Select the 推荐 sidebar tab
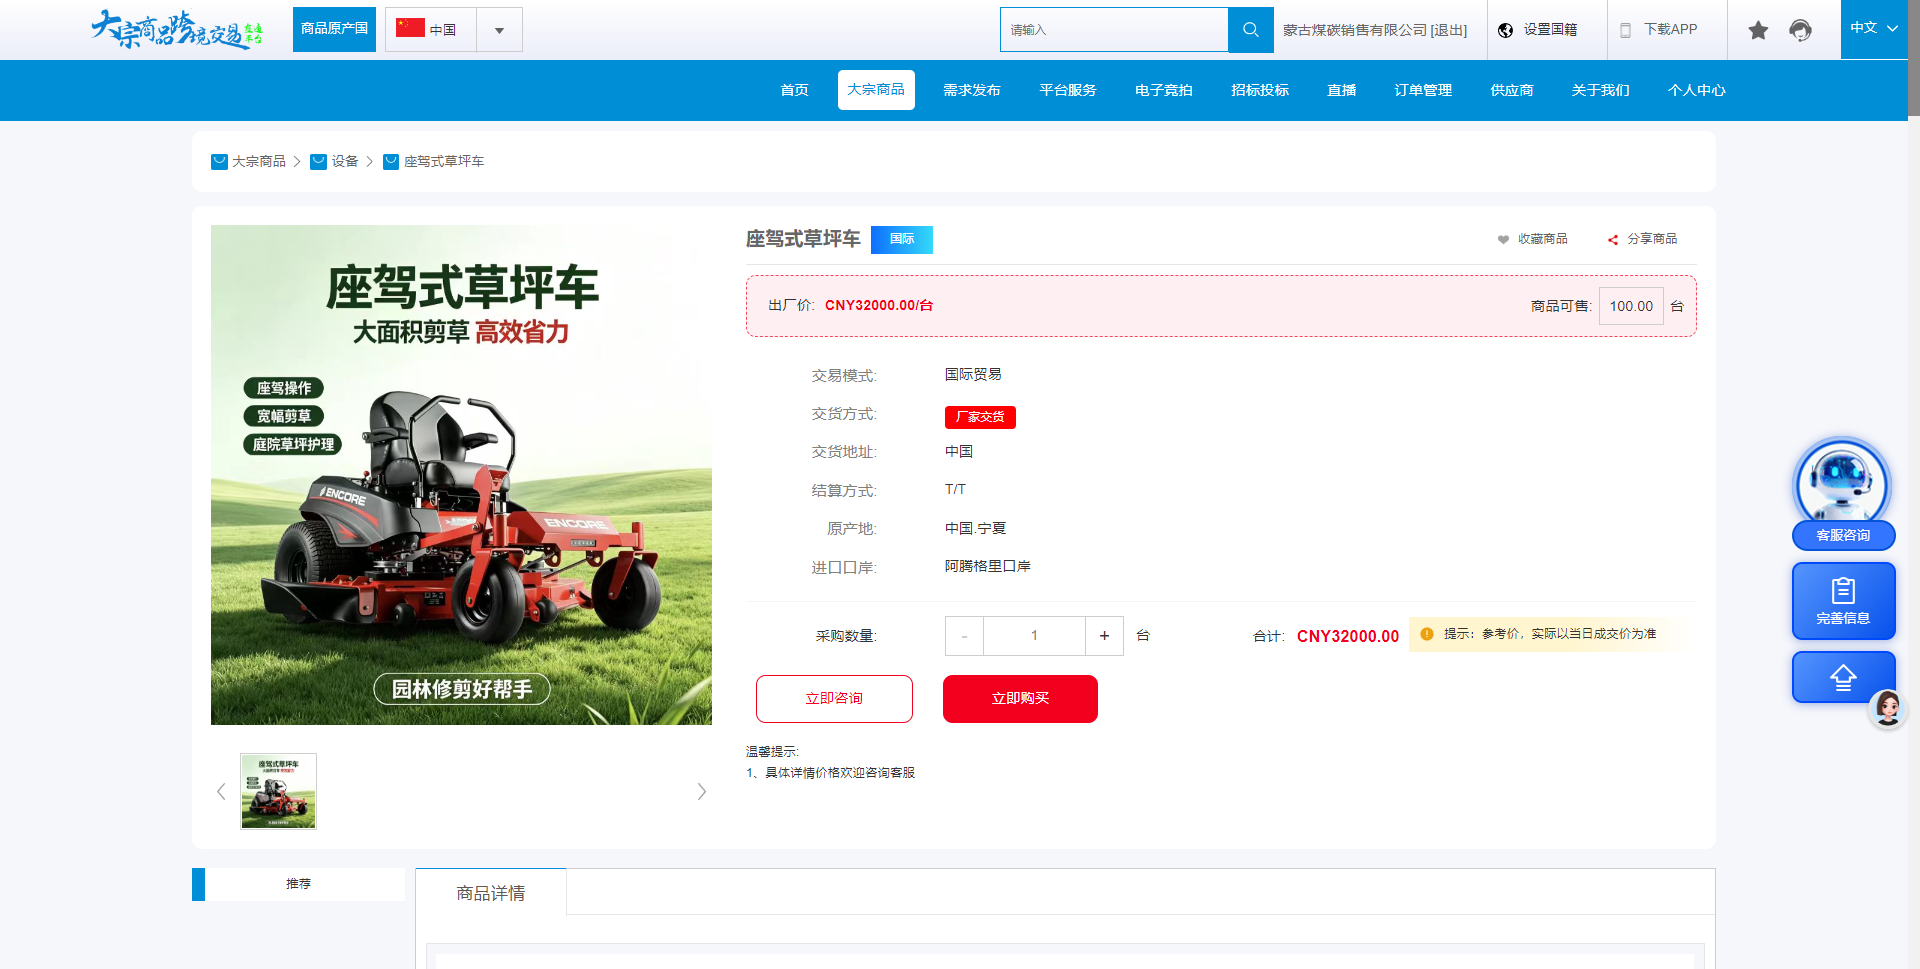This screenshot has height=969, width=1920. (x=298, y=884)
